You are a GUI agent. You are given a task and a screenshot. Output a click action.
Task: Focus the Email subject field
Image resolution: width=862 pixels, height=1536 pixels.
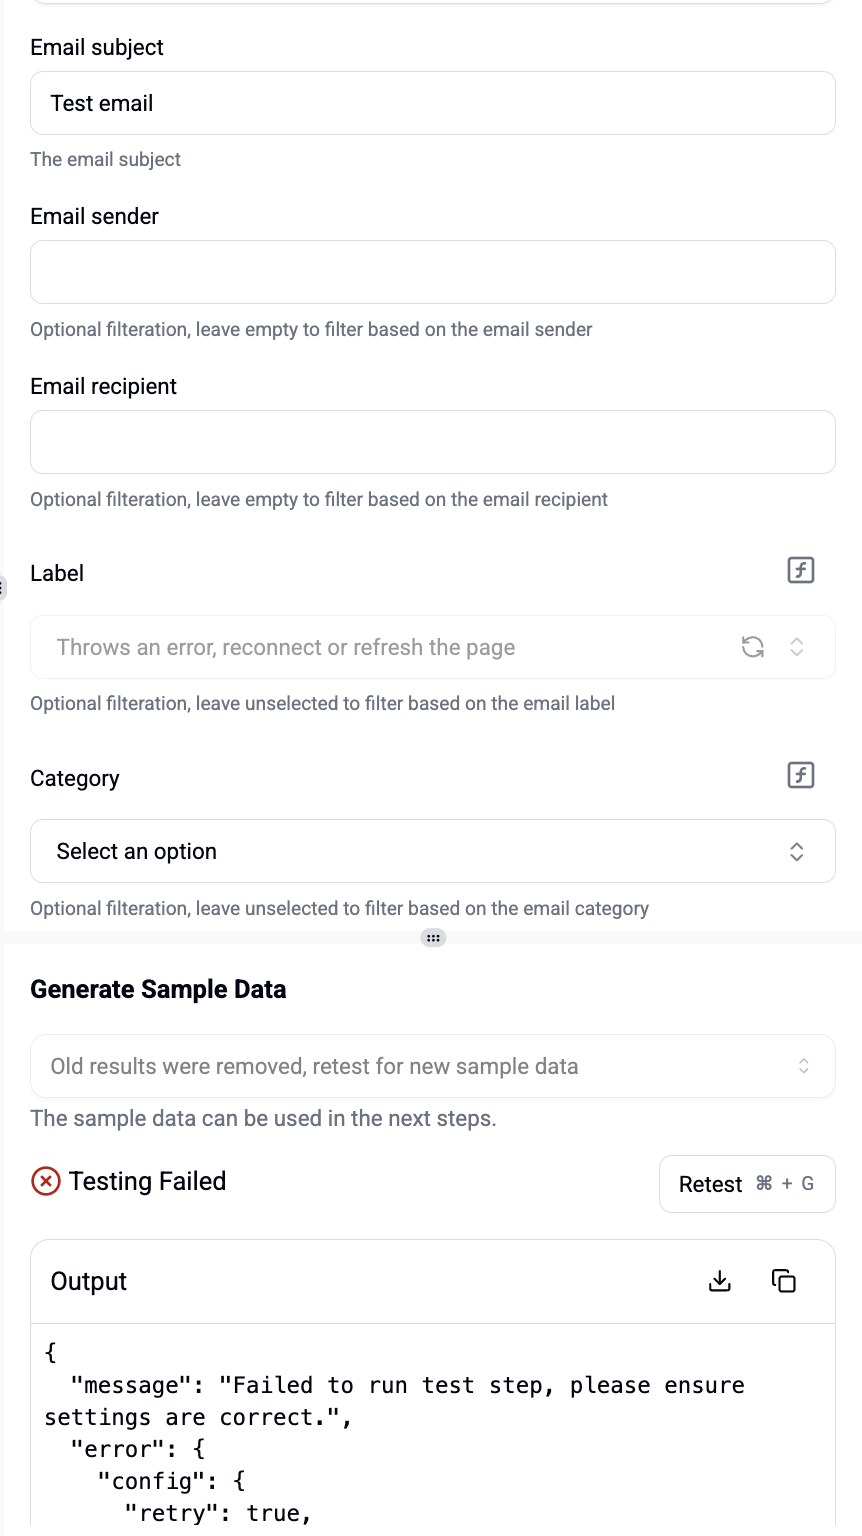coord(432,103)
